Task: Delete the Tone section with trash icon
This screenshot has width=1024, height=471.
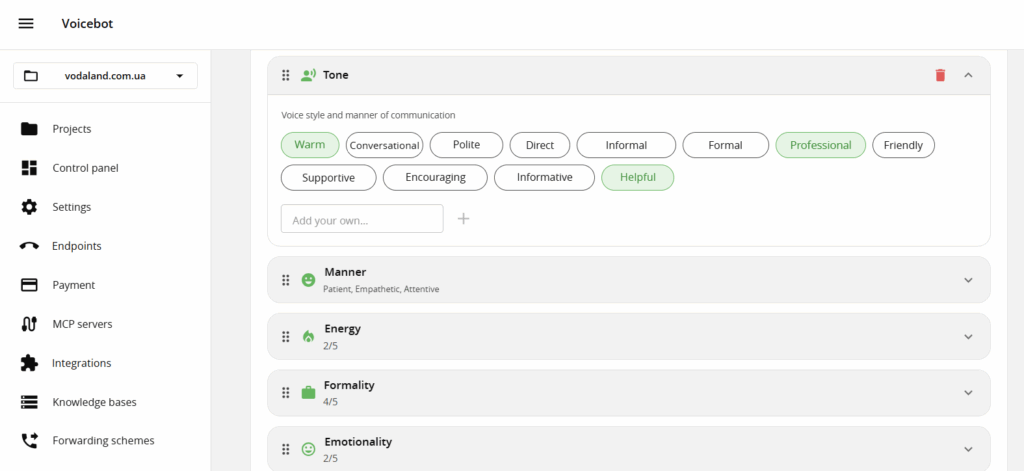Action: (940, 75)
